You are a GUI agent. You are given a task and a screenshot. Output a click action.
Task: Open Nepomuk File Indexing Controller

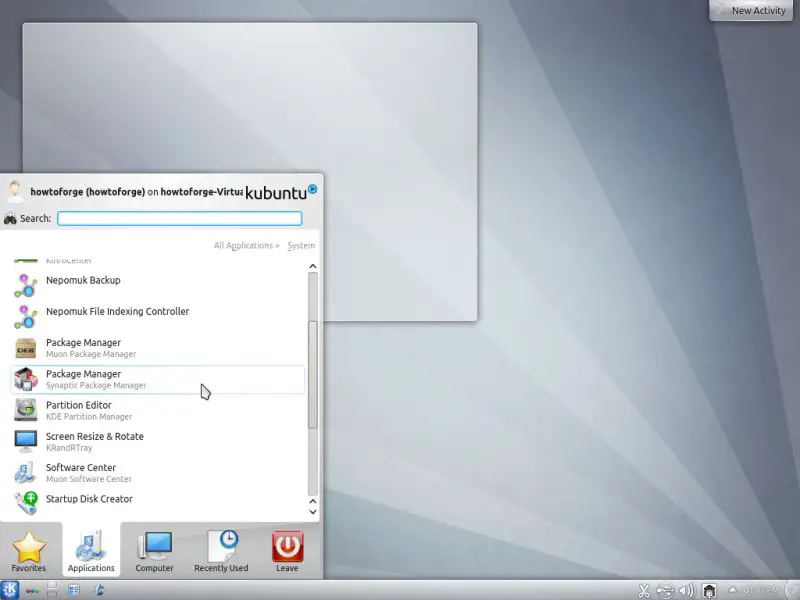(158, 316)
